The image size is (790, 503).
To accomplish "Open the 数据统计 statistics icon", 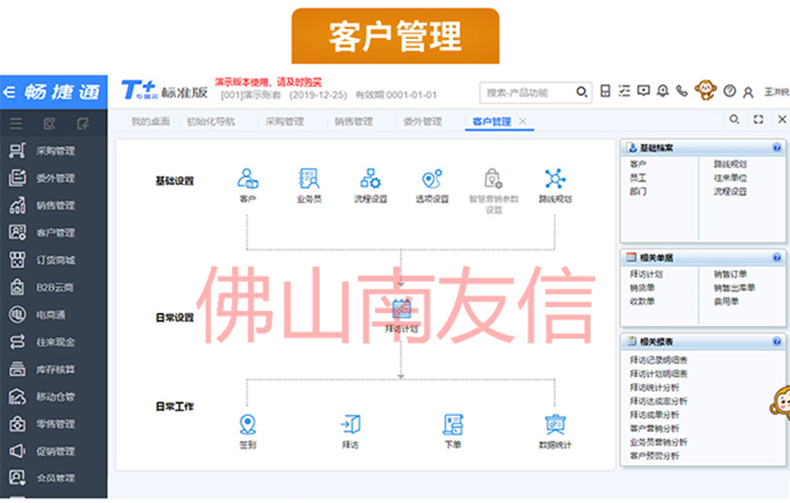I will (x=555, y=424).
